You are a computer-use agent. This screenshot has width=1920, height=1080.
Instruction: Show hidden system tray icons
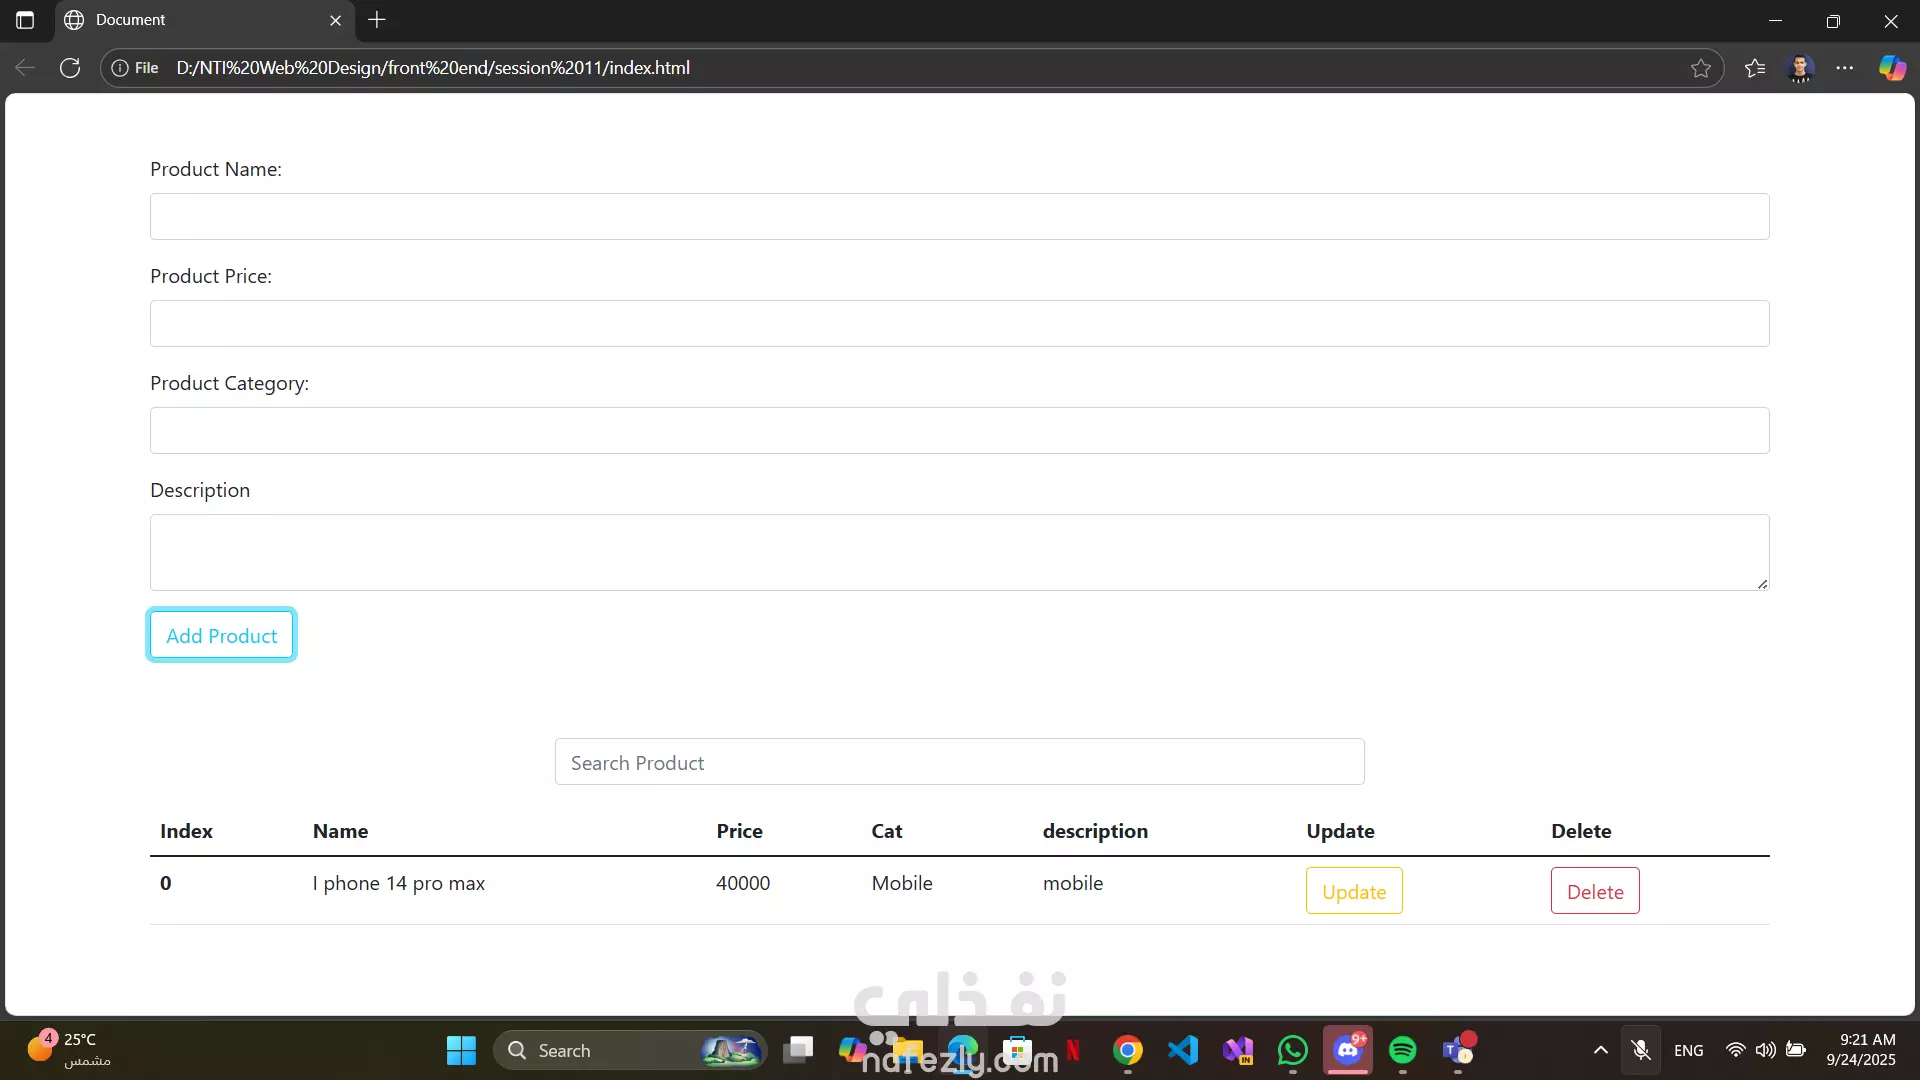(1600, 1050)
